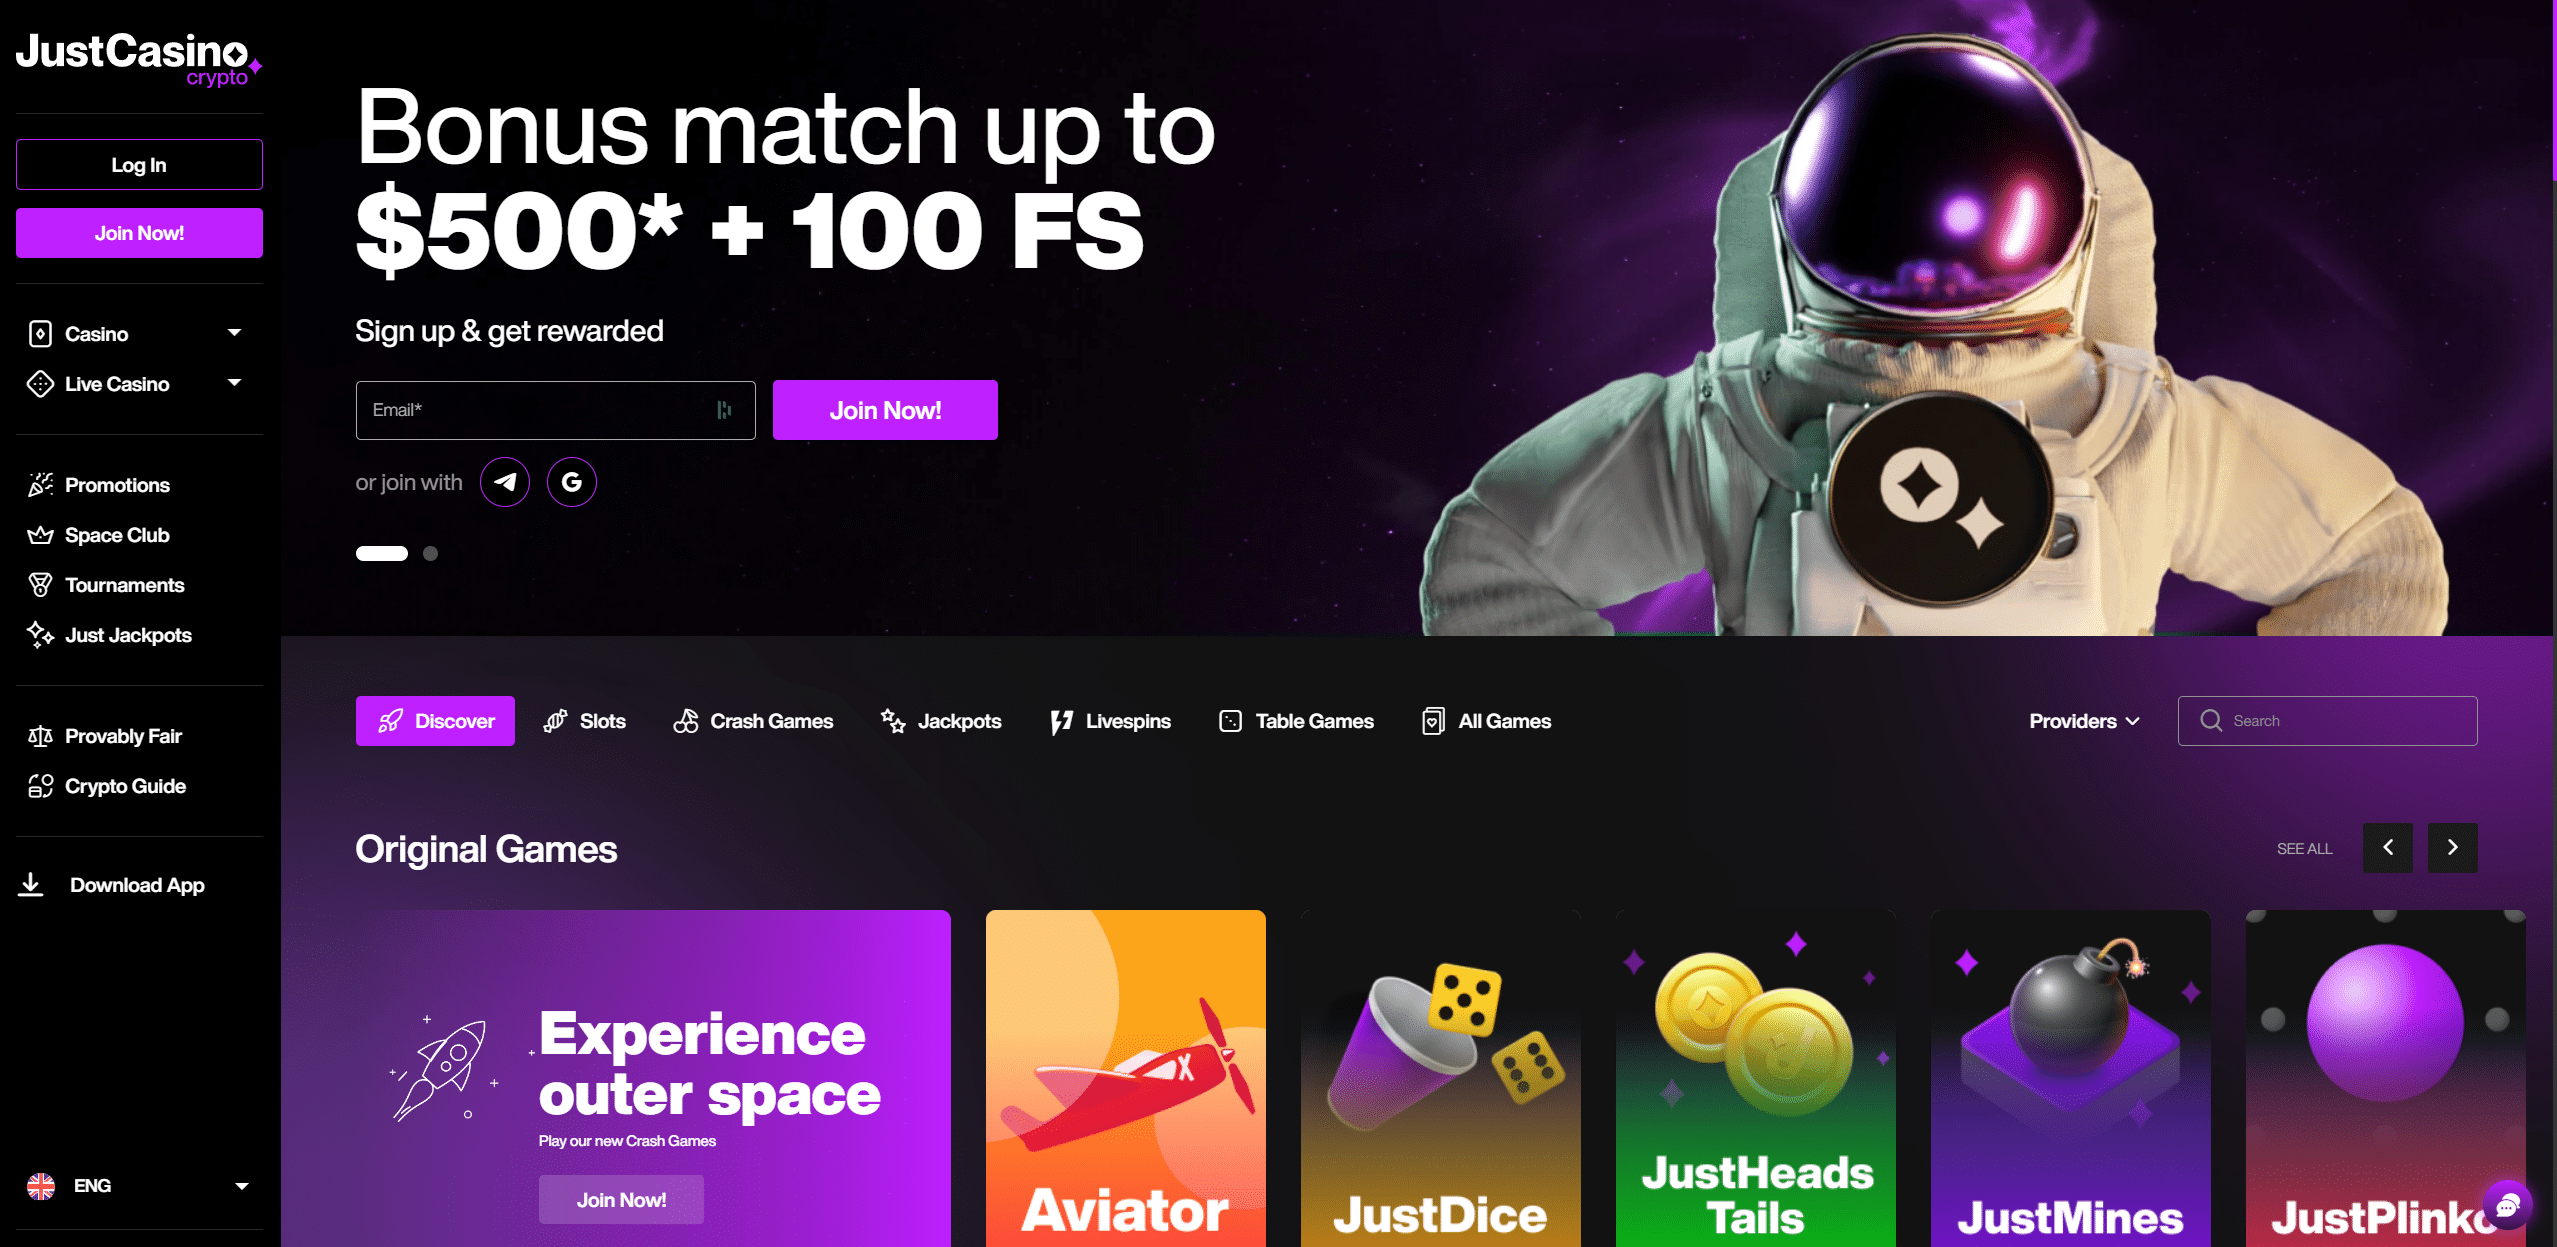Switch to the Crash Games tab
Viewport: 2557px width, 1247px height.
(753, 721)
